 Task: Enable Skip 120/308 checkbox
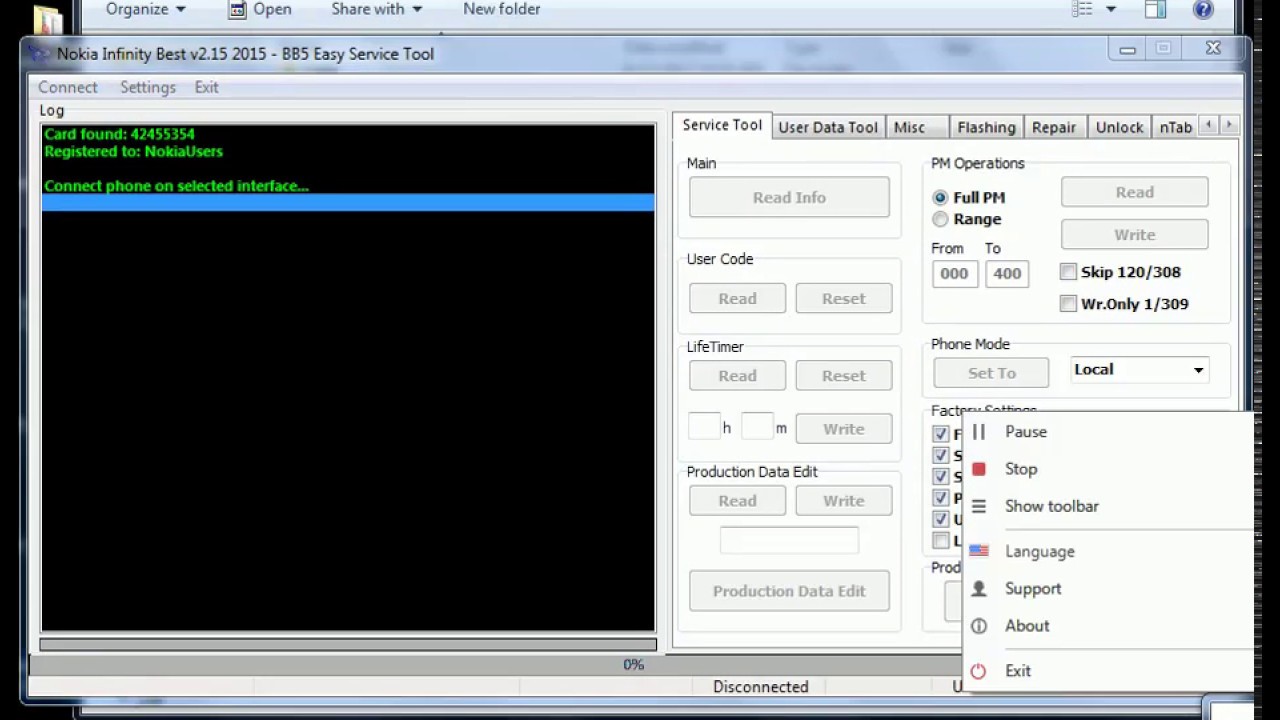pos(1068,272)
